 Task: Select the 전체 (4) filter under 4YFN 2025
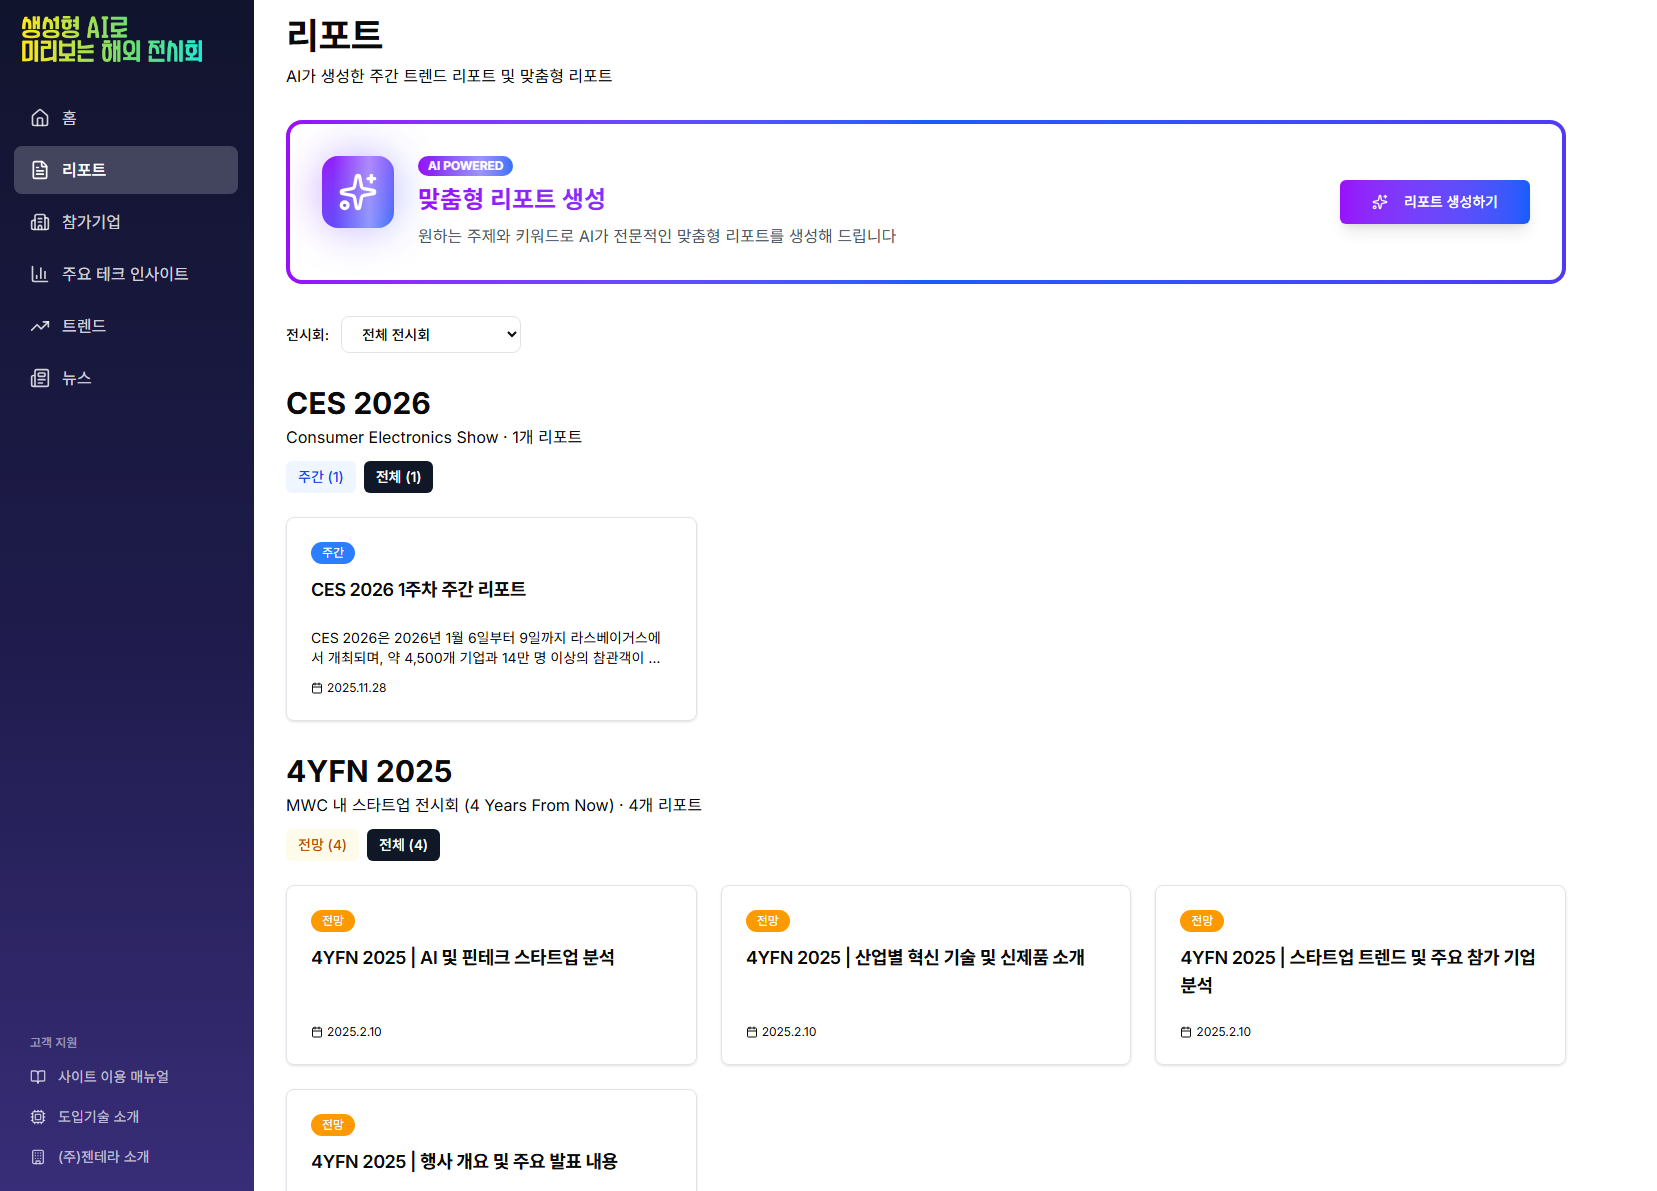tap(403, 845)
